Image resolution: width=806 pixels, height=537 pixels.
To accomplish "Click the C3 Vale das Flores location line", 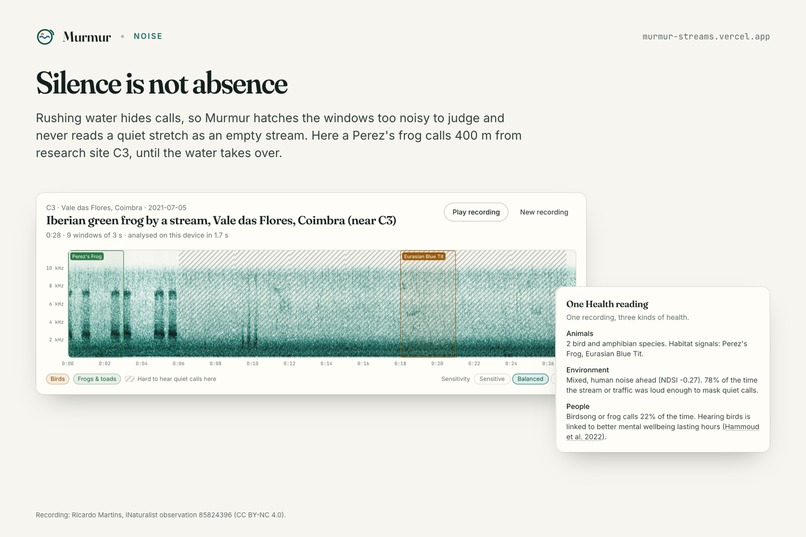I will tap(116, 208).
